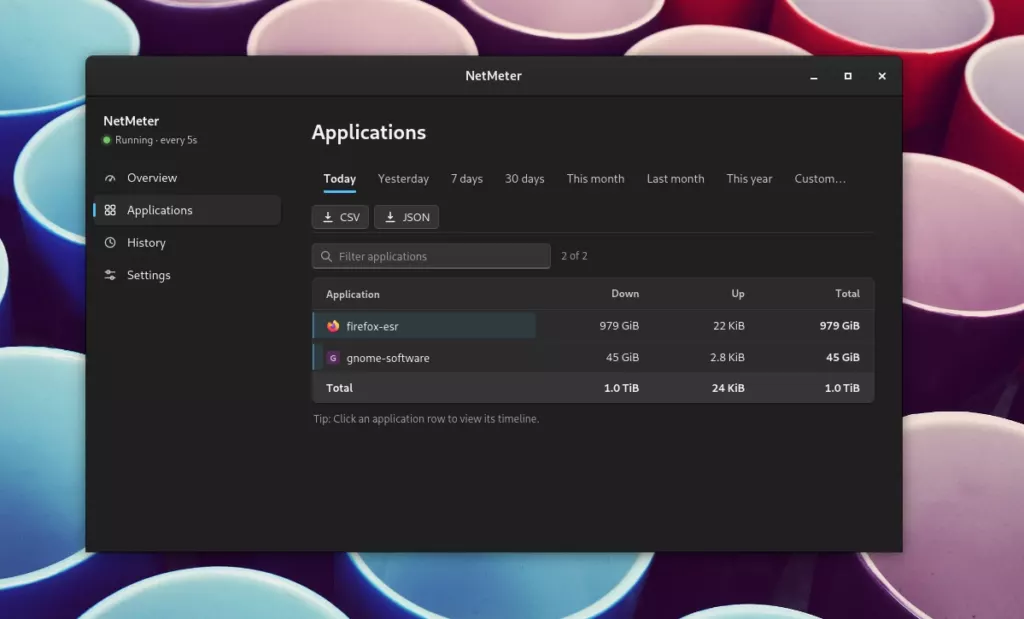This screenshot has height=619, width=1024.
Task: Sort by the Total column header
Action: pos(848,294)
